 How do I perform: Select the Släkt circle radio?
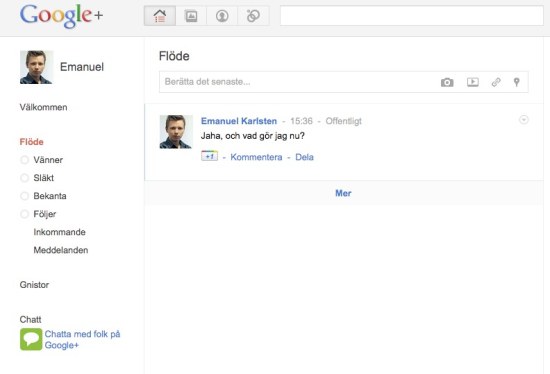tap(25, 178)
